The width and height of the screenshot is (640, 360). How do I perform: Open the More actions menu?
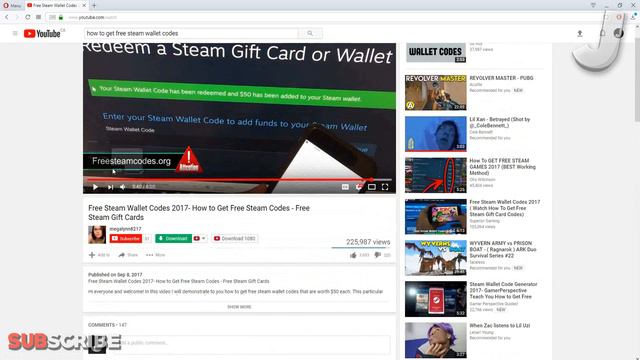coord(156,255)
